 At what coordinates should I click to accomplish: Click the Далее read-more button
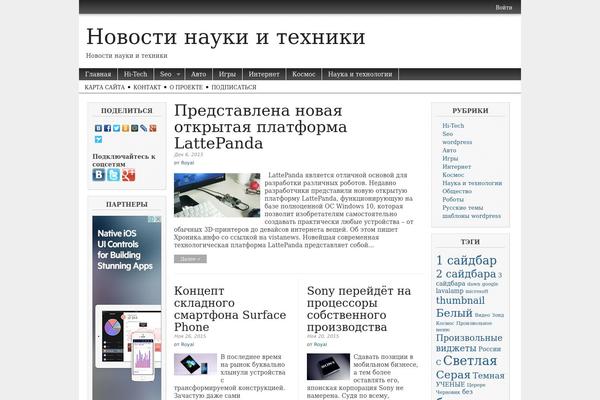pyautogui.click(x=190, y=259)
